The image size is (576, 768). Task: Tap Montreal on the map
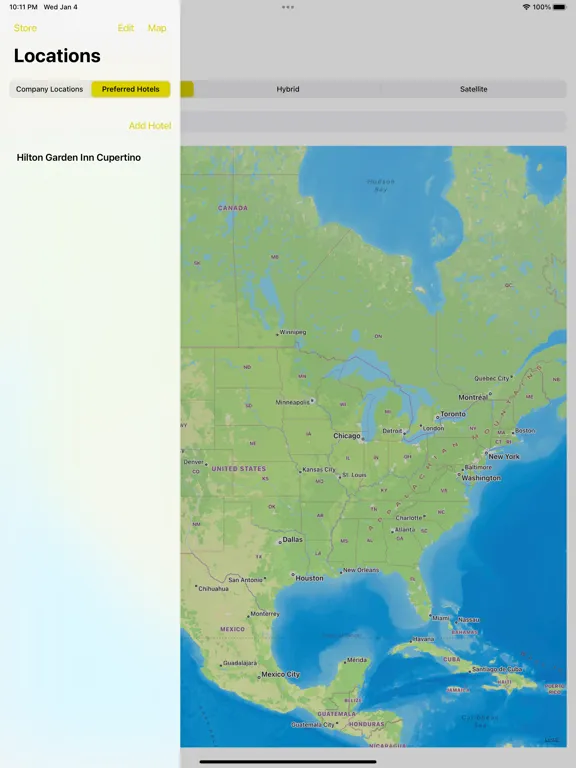[x=473, y=398]
